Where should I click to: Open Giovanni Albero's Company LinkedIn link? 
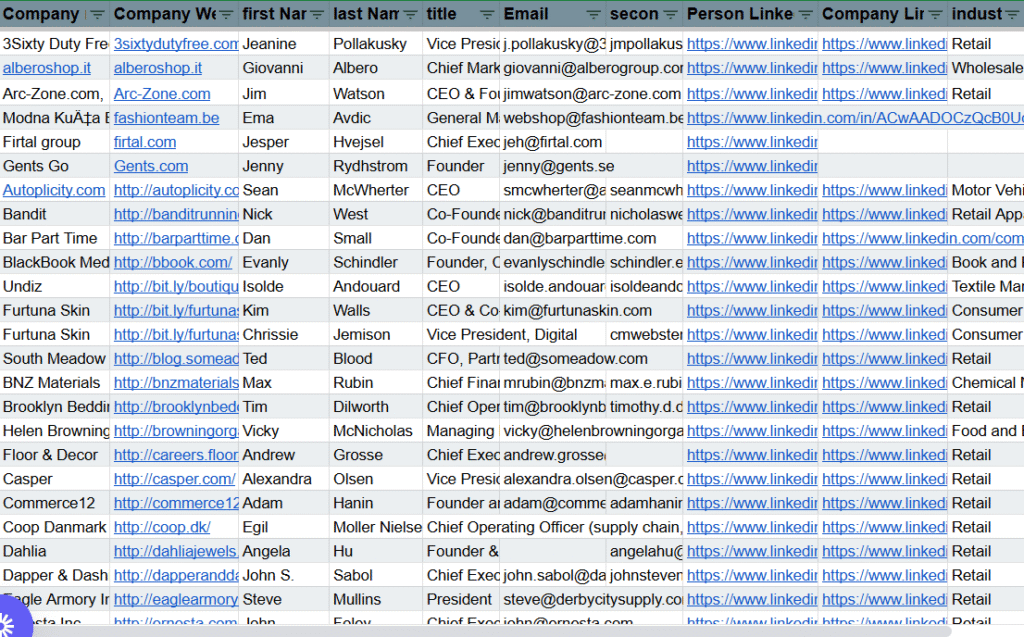coord(885,68)
